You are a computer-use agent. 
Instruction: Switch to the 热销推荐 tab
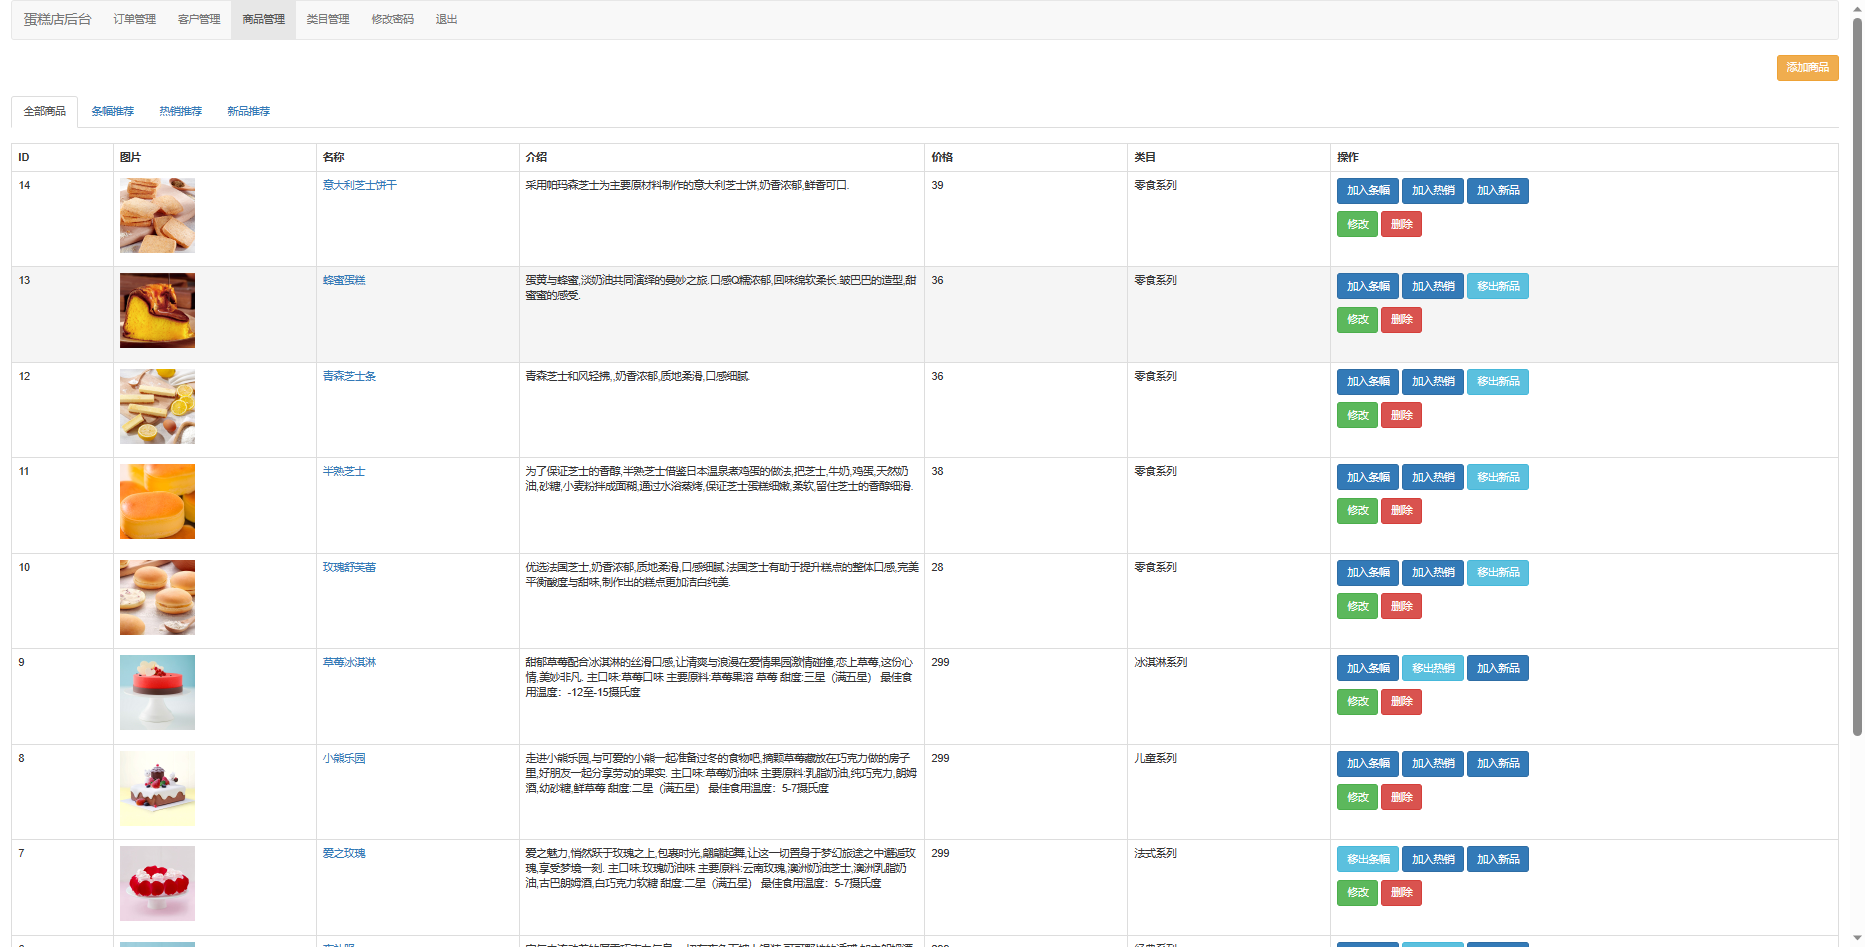tap(180, 111)
